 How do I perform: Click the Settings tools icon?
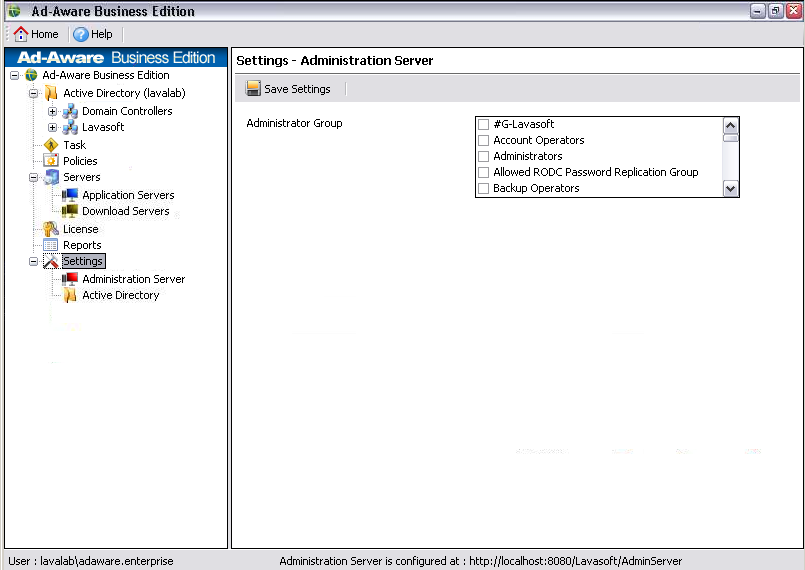51,261
